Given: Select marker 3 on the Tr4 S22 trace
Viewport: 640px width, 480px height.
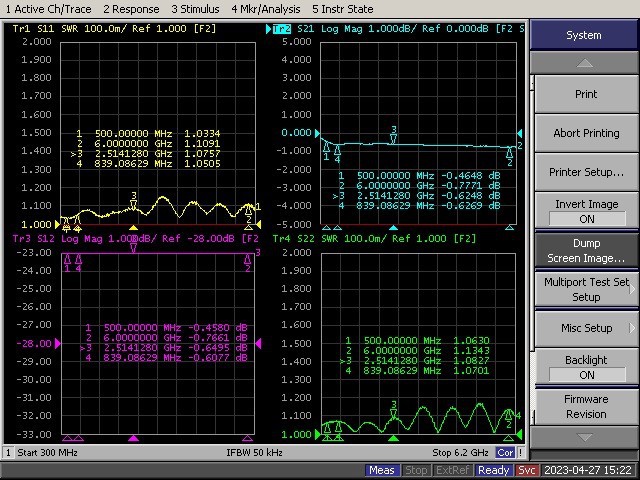Looking at the screenshot, I should point(393,410).
